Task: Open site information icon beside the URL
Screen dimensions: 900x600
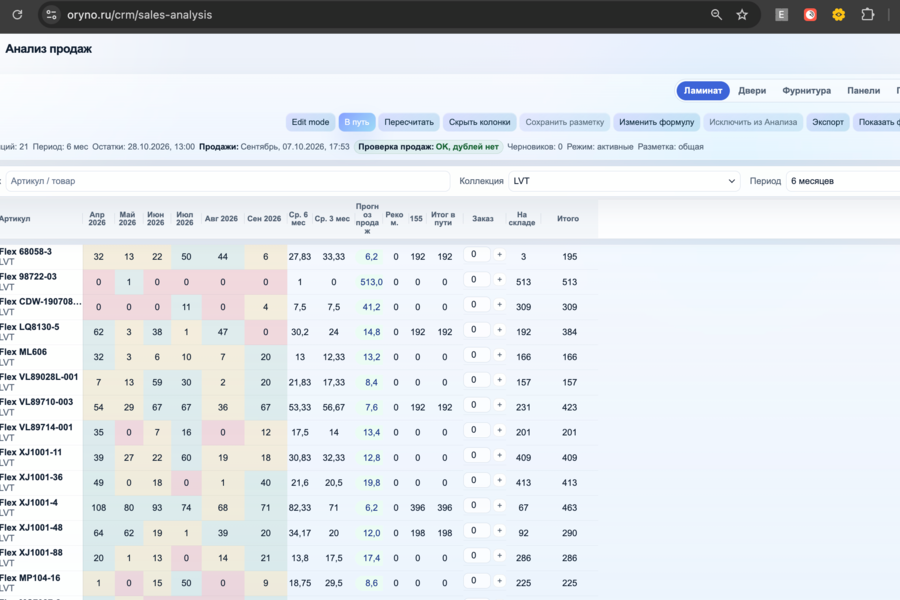Action: [x=51, y=15]
